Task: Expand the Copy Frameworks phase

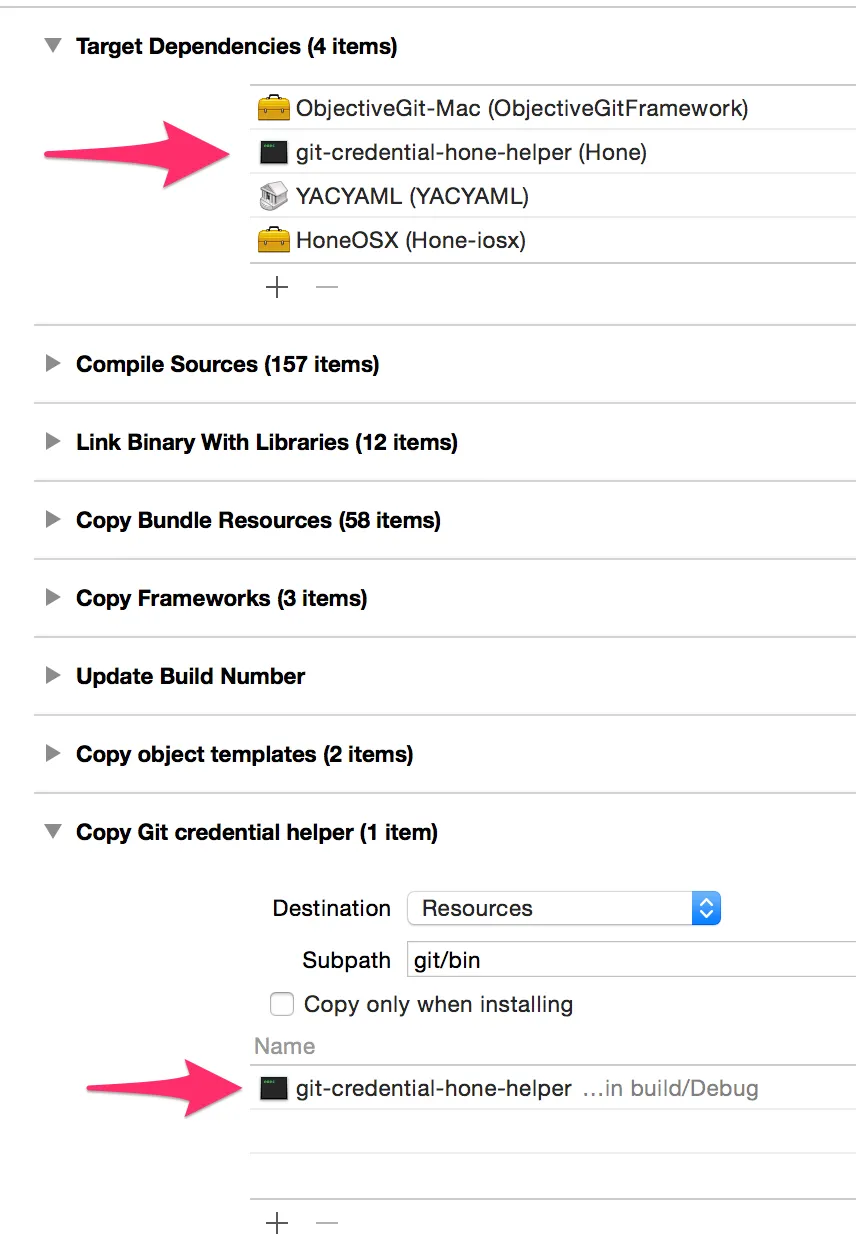Action: pyautogui.click(x=53, y=598)
